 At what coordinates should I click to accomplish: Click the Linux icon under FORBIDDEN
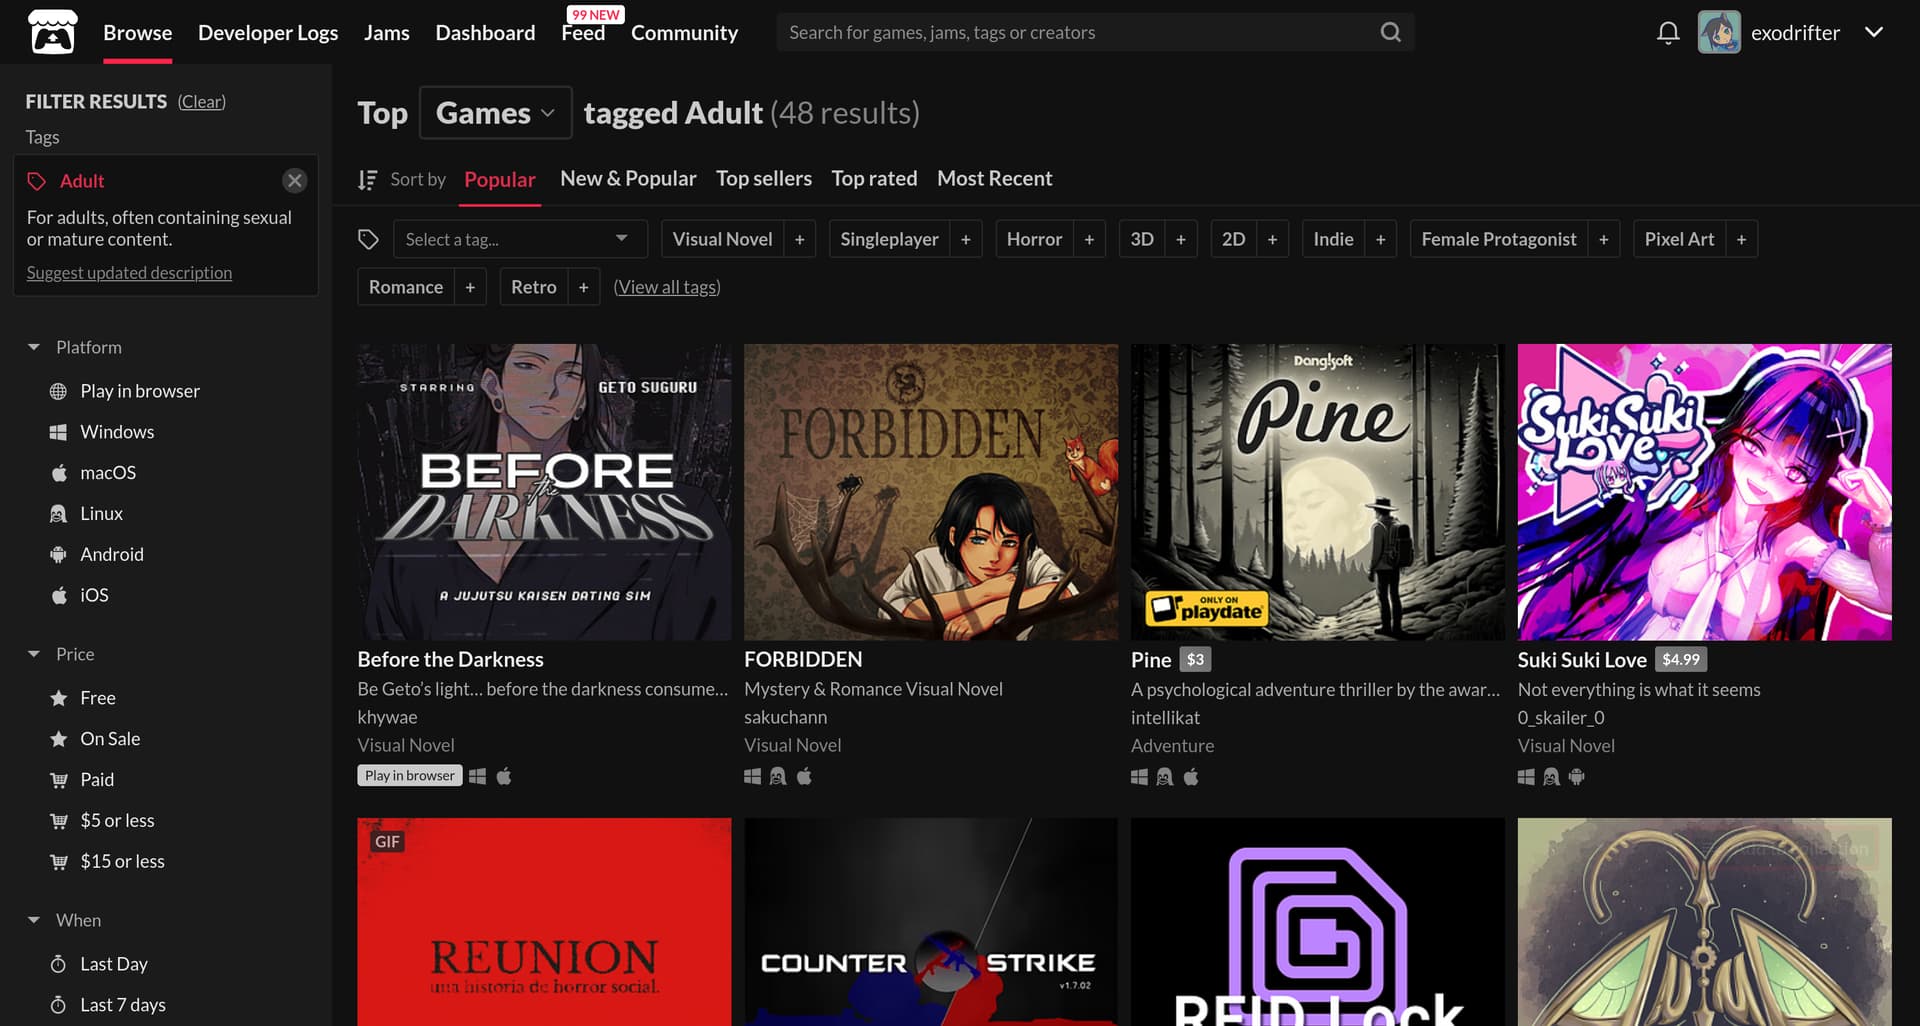tap(778, 776)
